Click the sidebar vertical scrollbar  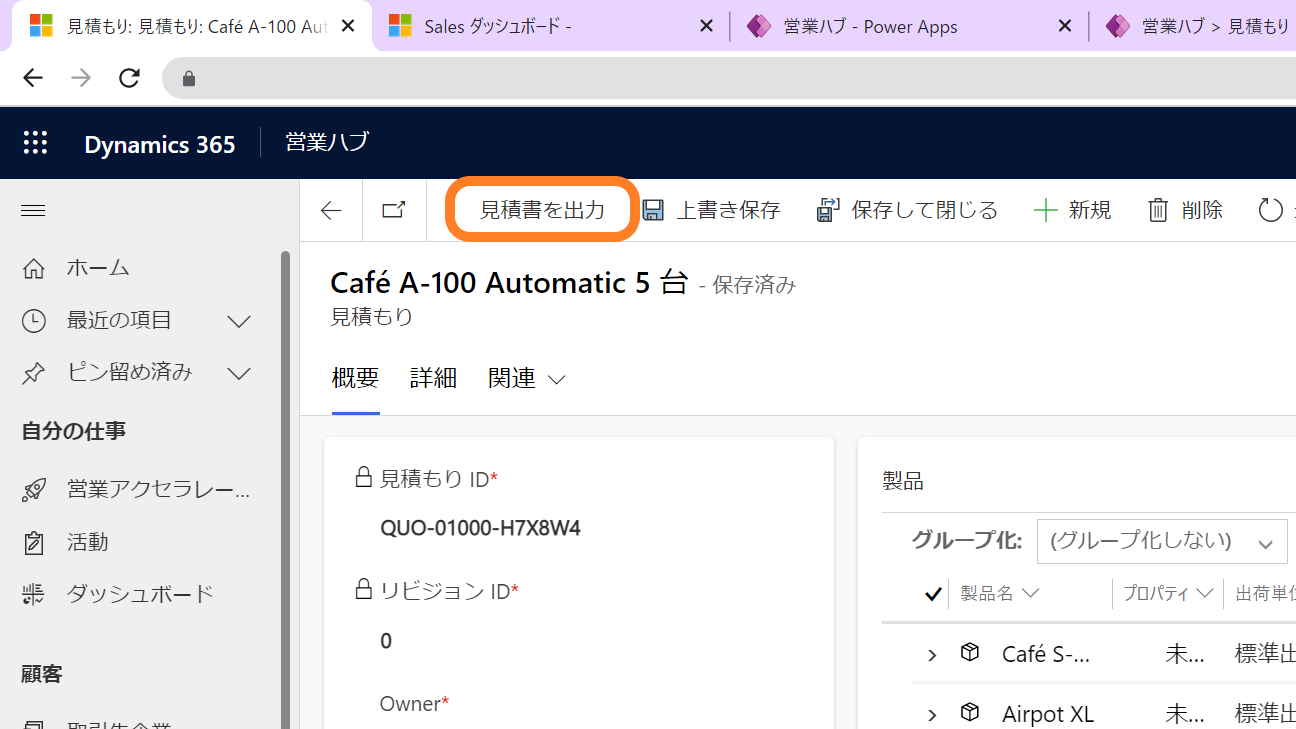[285, 490]
